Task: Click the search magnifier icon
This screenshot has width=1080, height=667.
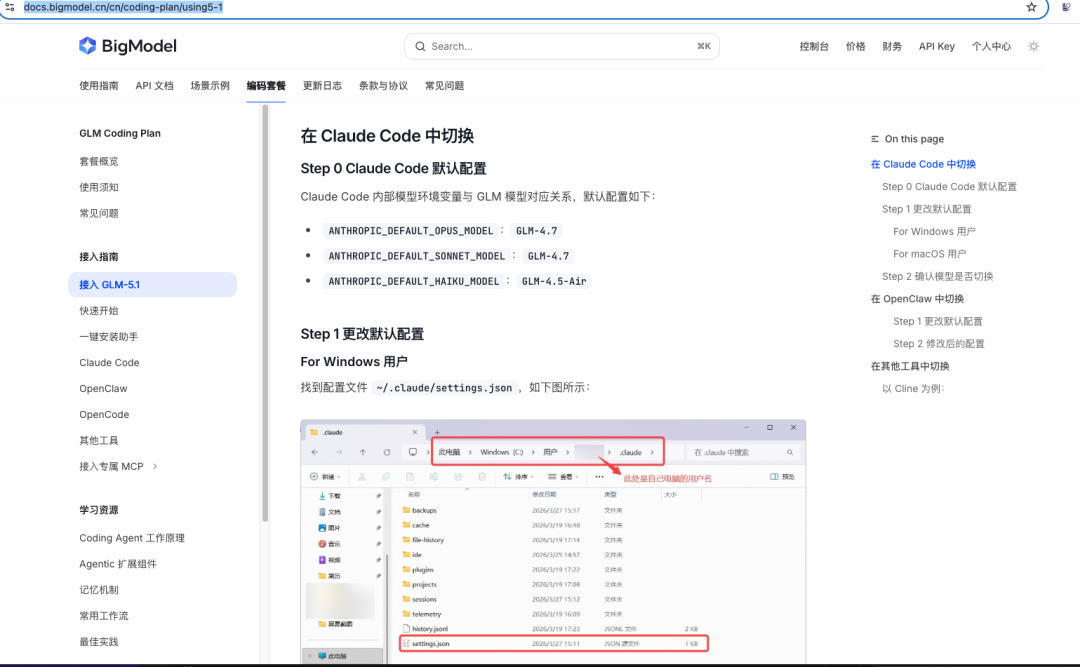Action: click(x=420, y=46)
